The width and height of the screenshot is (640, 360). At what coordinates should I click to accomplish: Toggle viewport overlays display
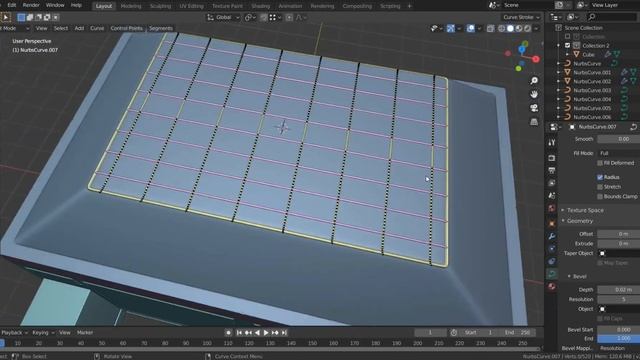(x=471, y=28)
